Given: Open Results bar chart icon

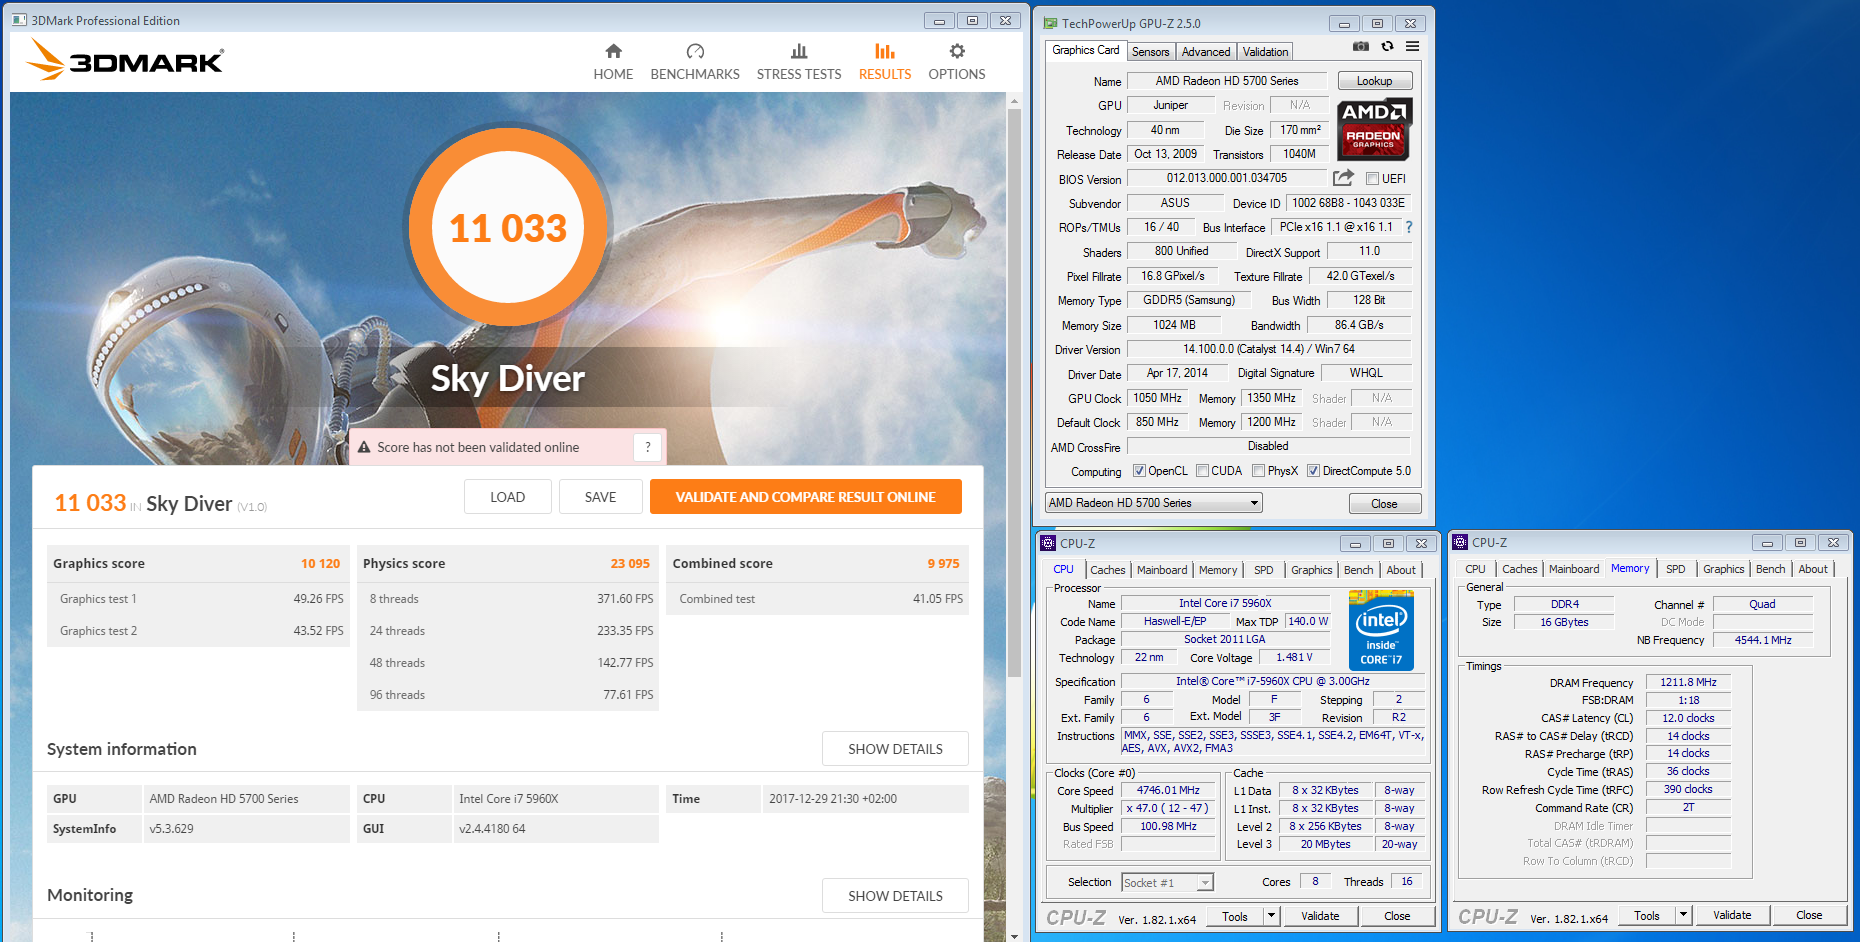Looking at the screenshot, I should pyautogui.click(x=885, y=51).
